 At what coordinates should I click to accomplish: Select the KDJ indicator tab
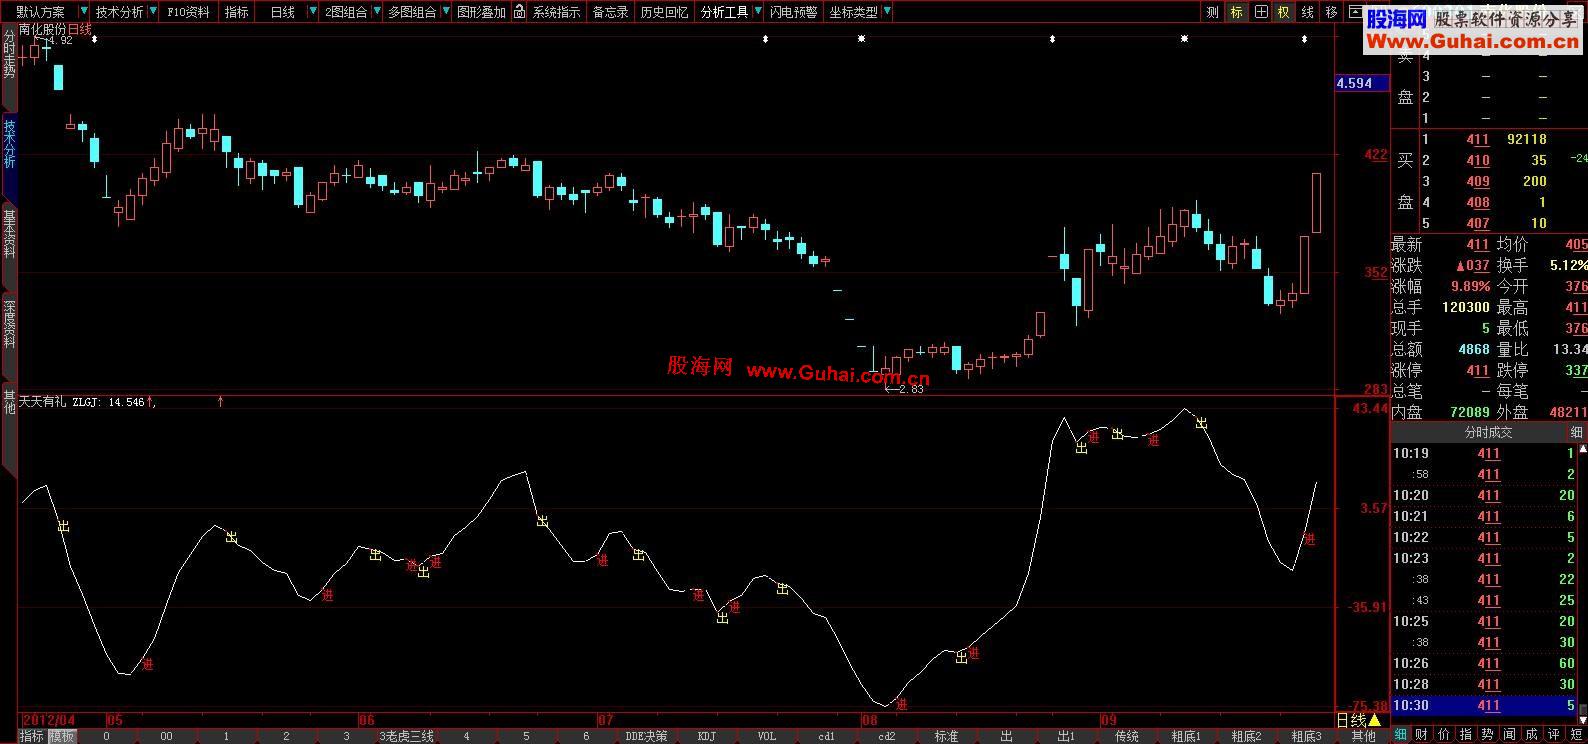click(706, 736)
